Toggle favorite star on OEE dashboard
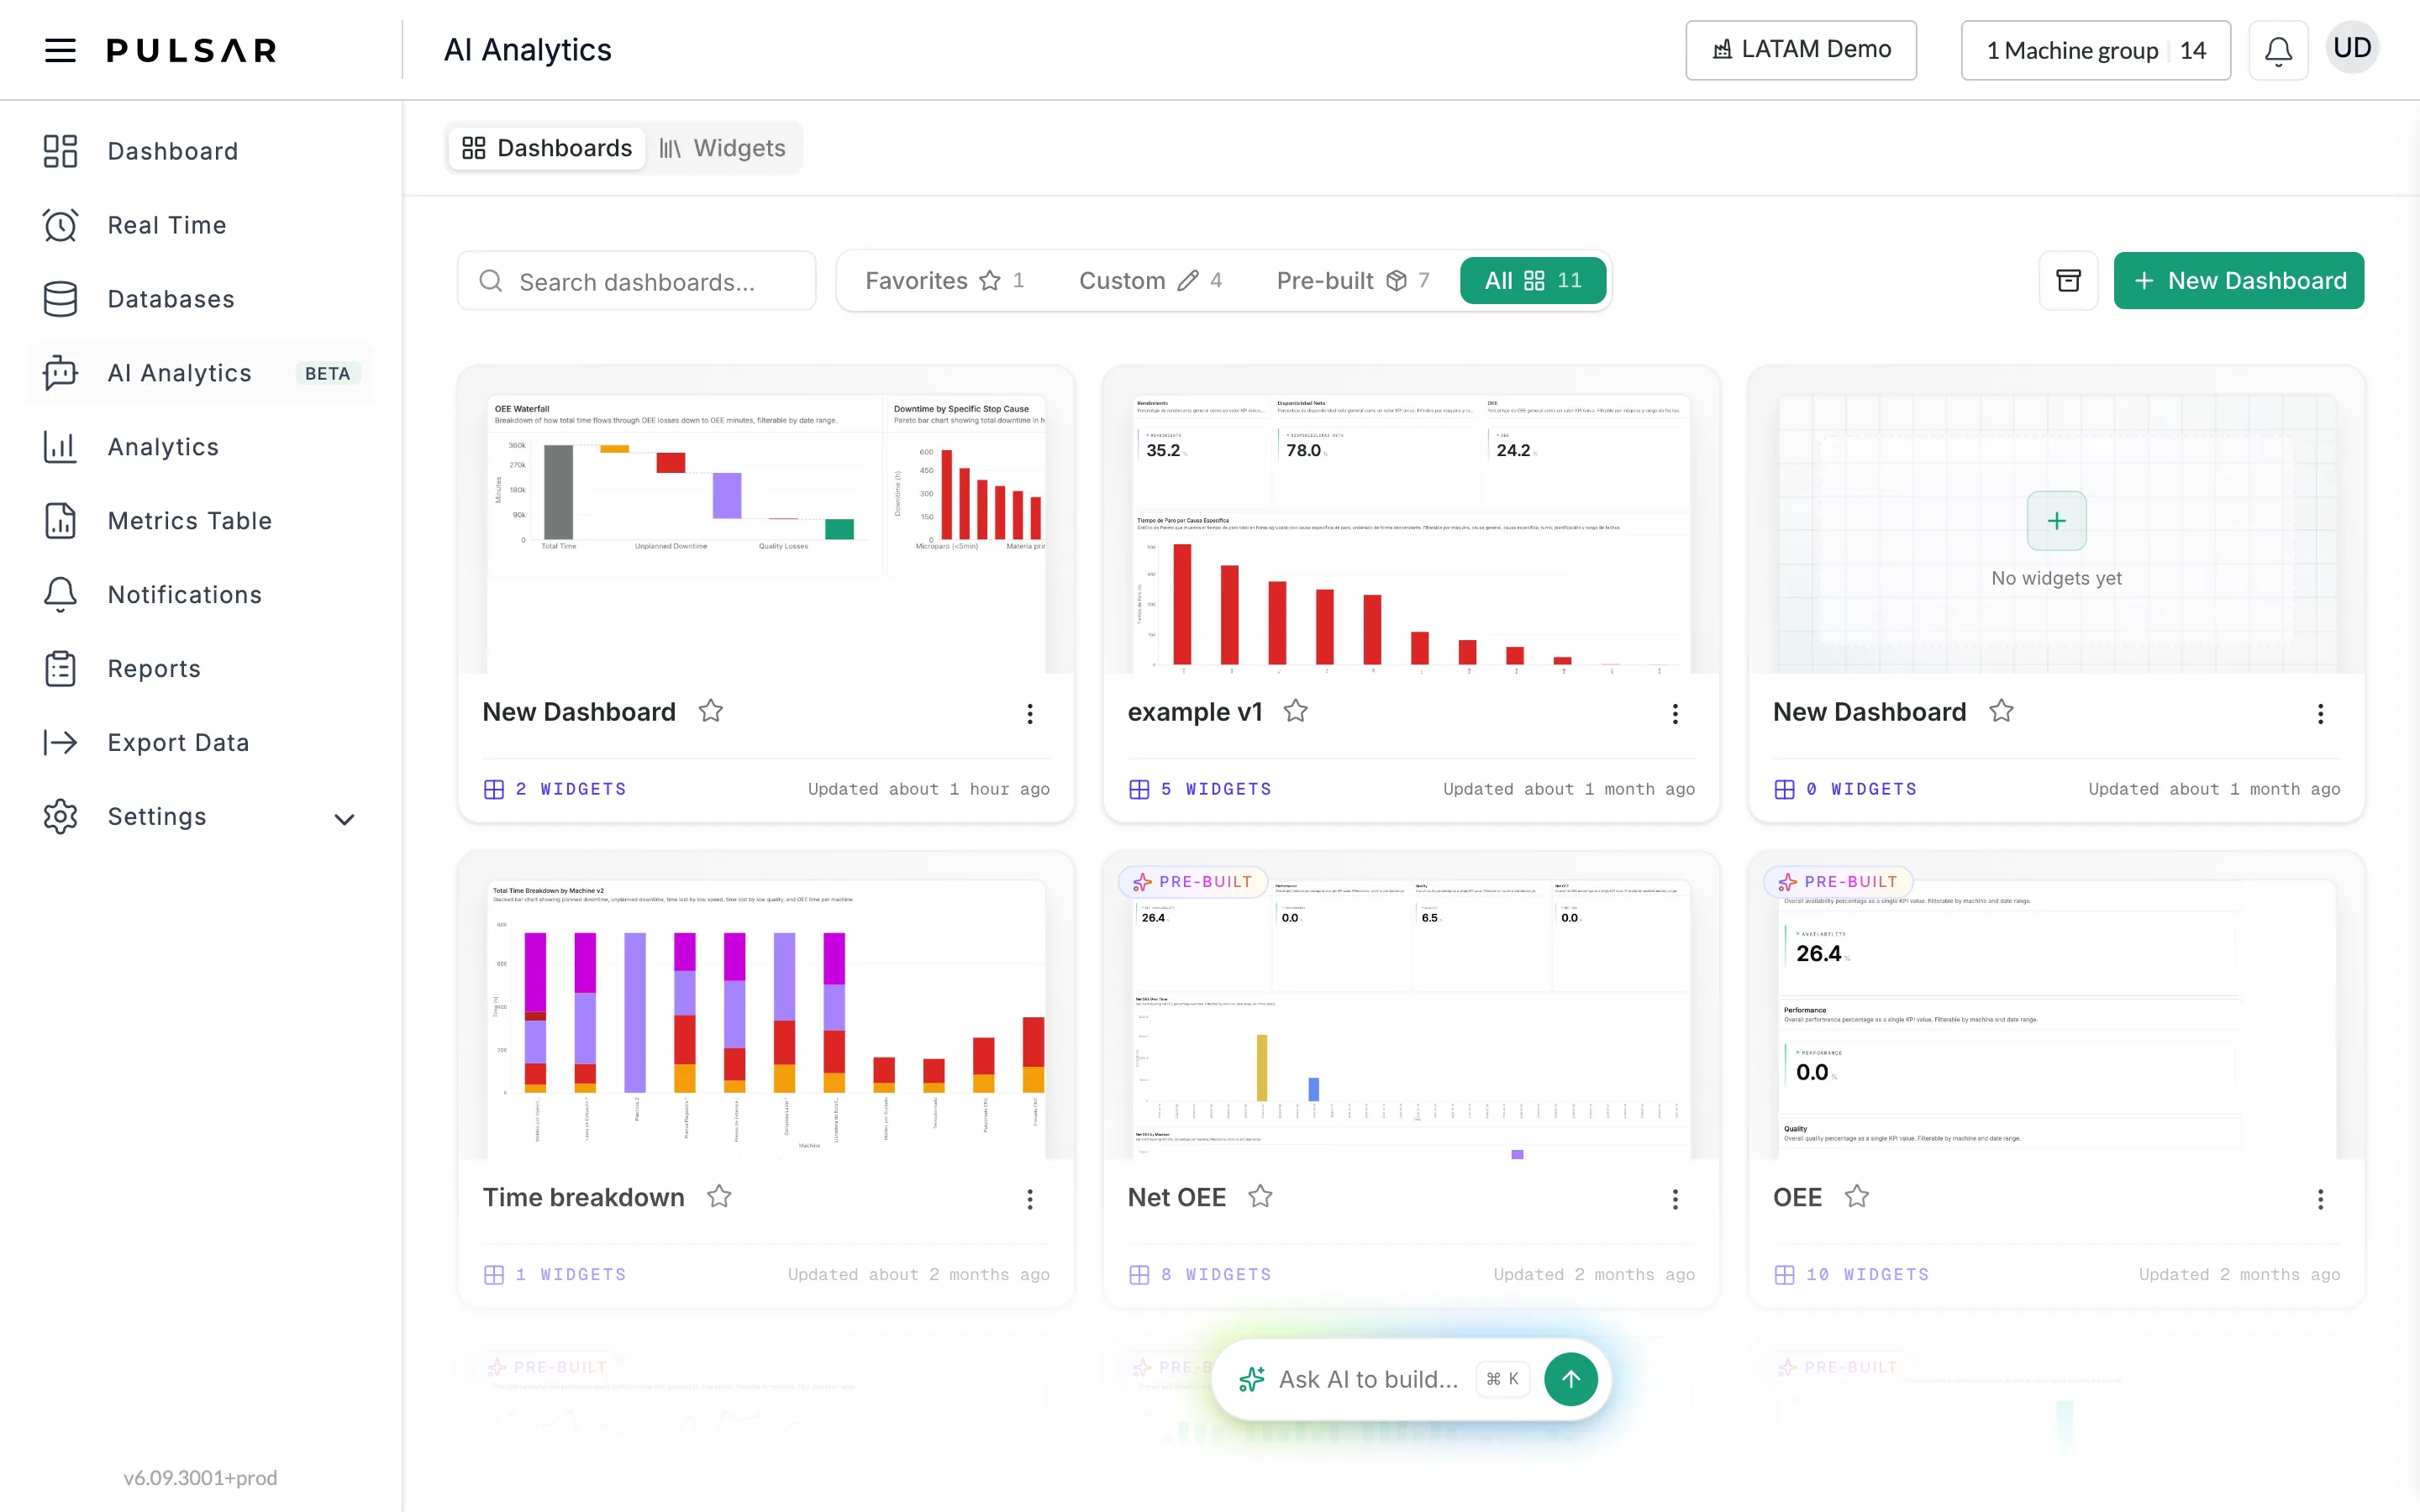The image size is (2420, 1512). point(1857,1196)
